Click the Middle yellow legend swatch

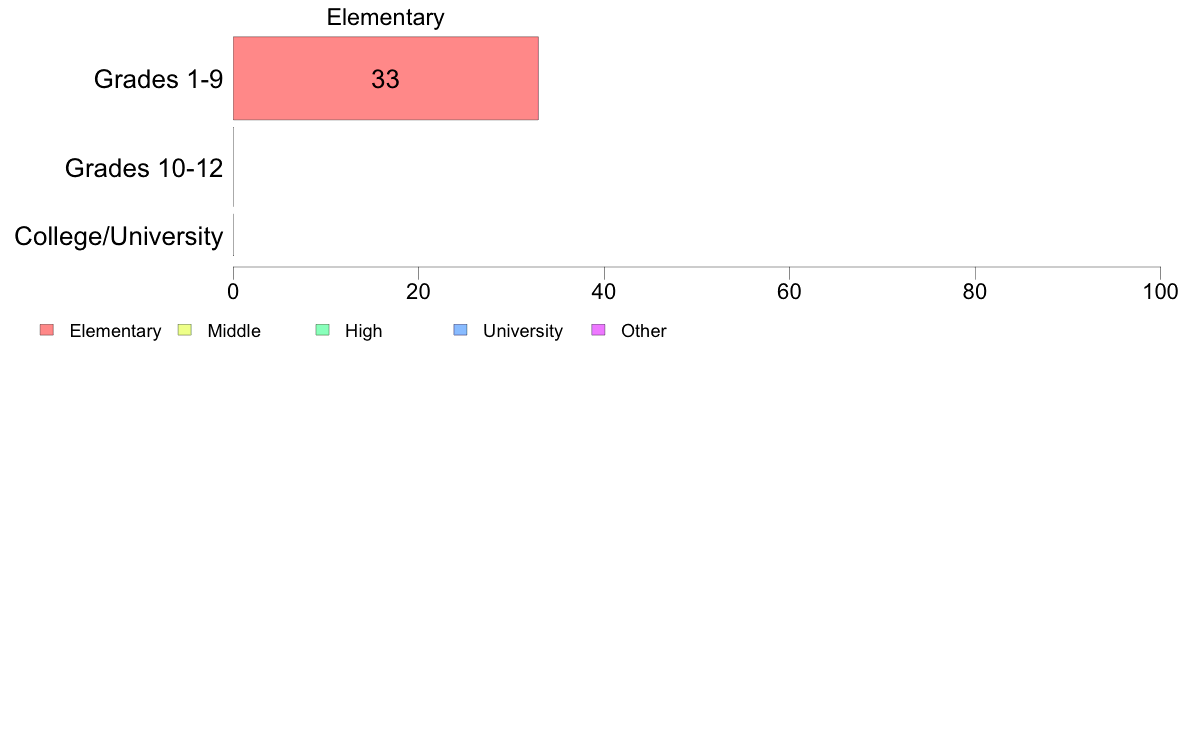click(x=184, y=330)
